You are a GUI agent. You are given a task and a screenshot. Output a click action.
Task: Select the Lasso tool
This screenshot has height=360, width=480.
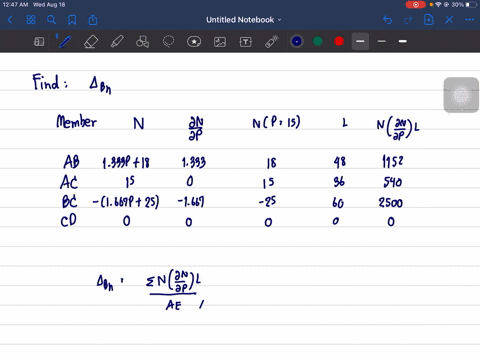pyautogui.click(x=168, y=42)
